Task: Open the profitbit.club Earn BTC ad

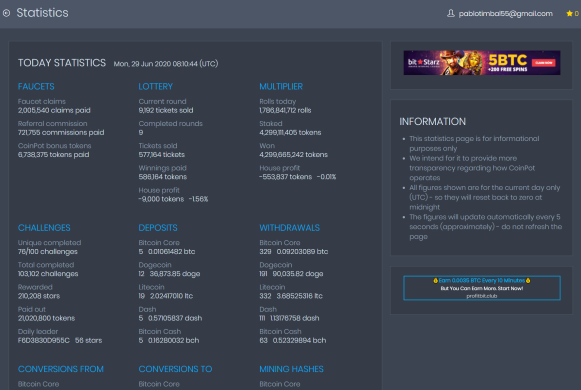Action: coord(482,288)
